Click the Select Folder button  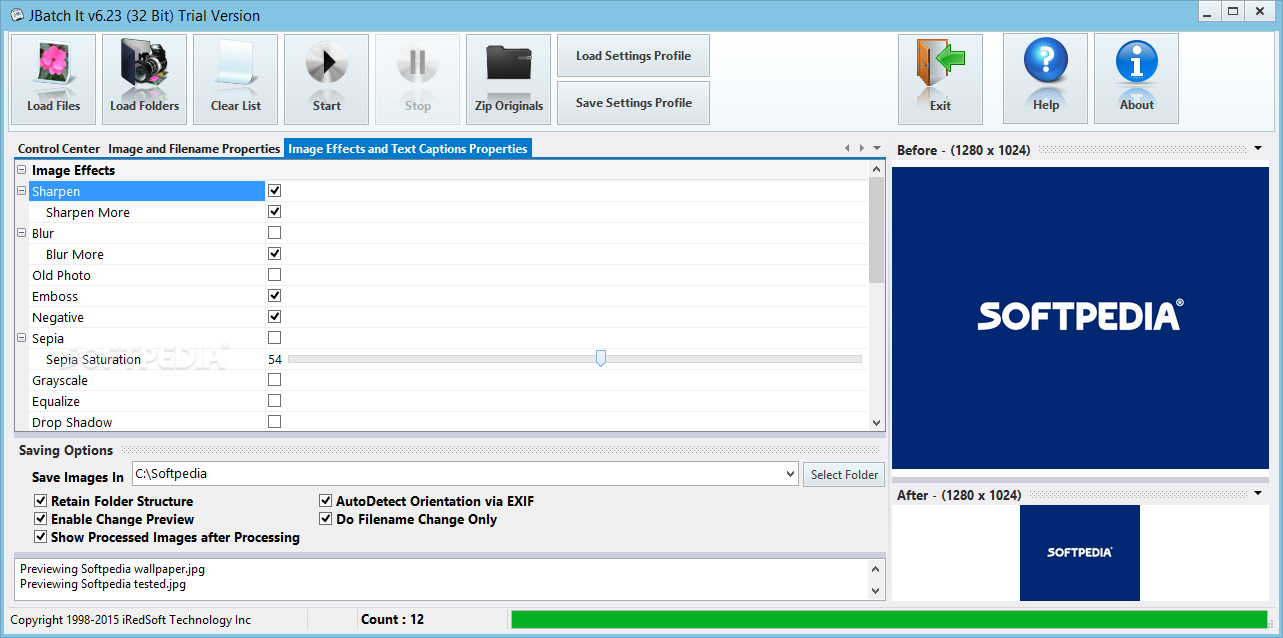point(844,474)
